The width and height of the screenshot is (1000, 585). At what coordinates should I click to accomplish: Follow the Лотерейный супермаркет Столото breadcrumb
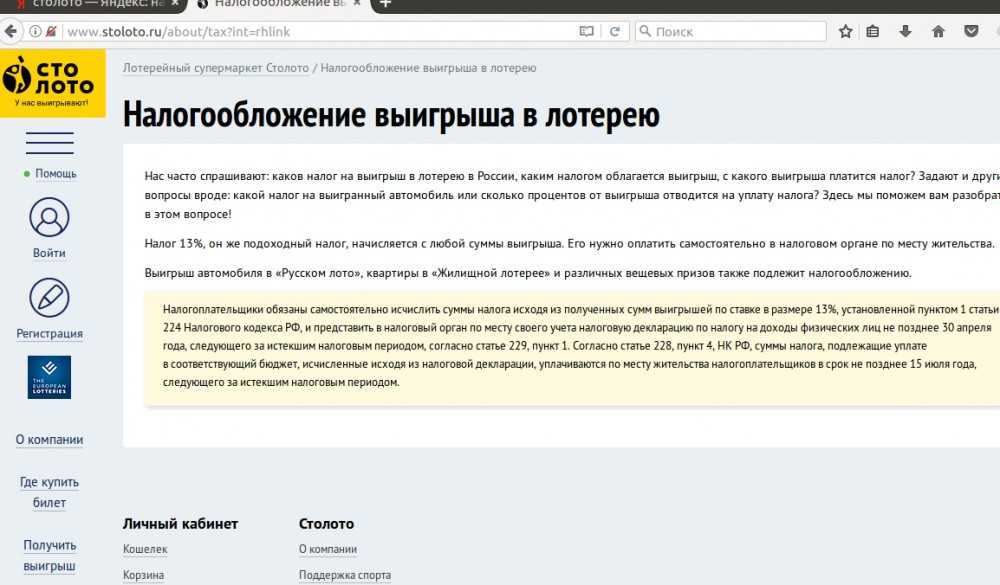216,68
